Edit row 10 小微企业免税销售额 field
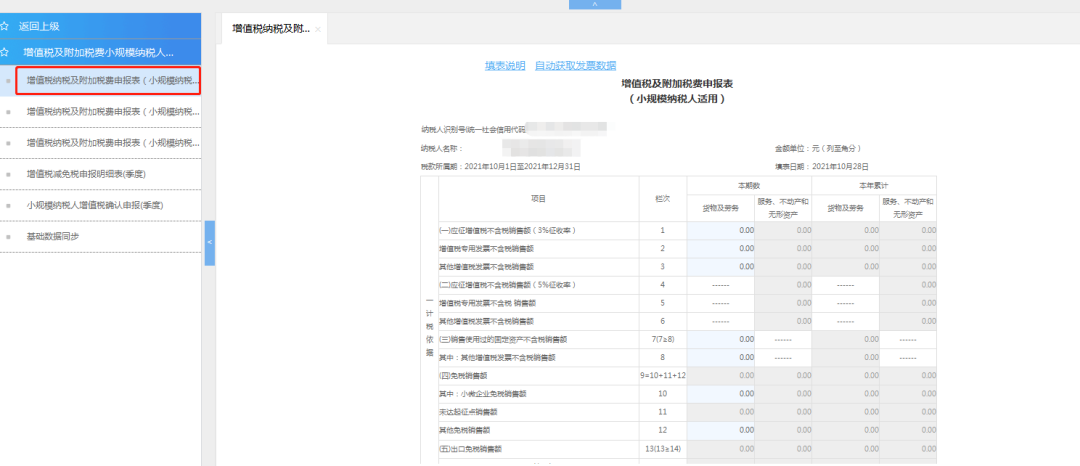 coord(721,394)
